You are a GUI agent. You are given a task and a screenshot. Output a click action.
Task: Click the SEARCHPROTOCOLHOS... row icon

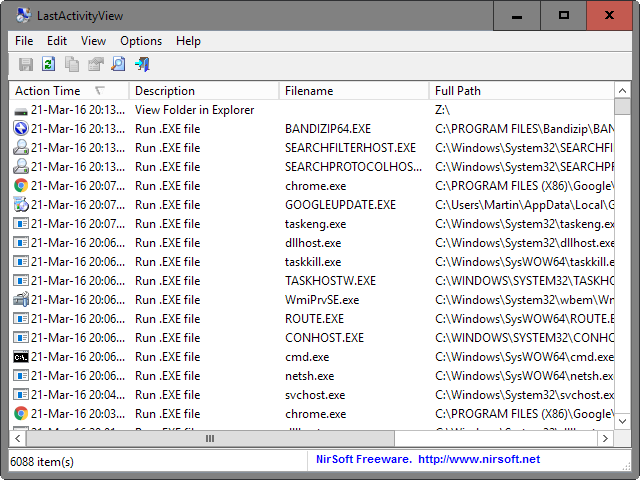tap(20, 167)
